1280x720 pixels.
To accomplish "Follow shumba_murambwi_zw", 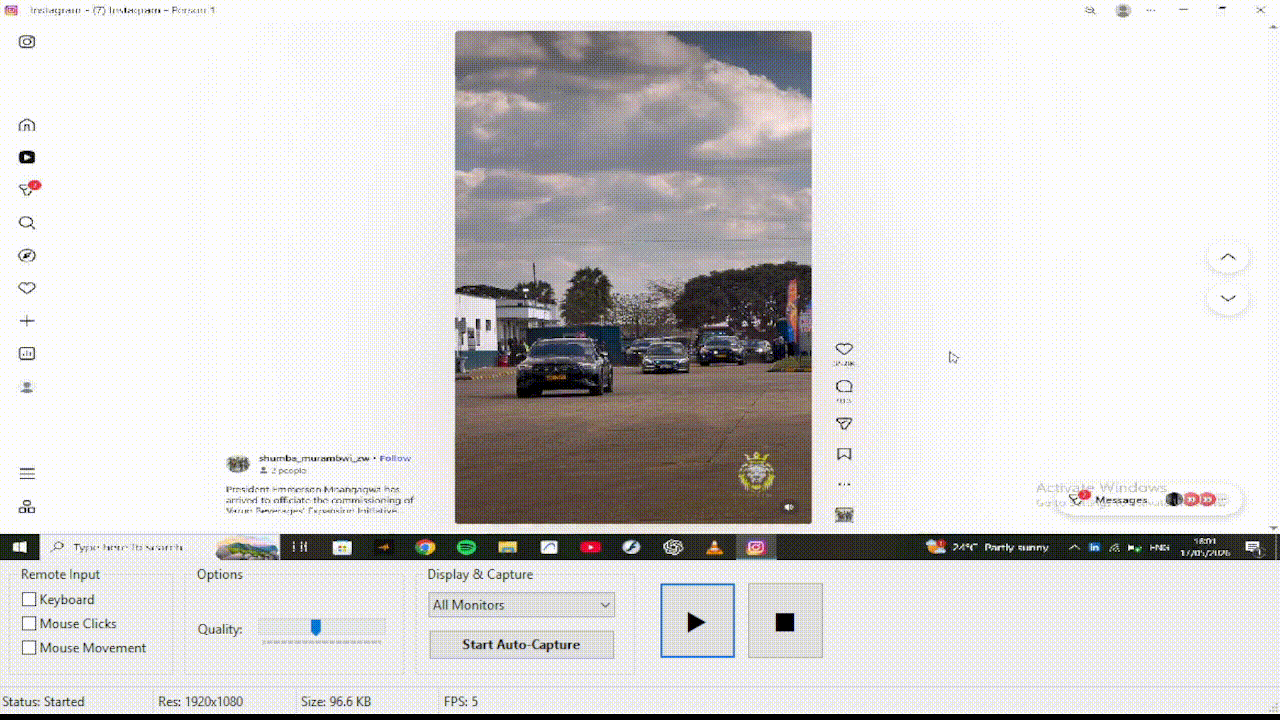I will point(395,458).
